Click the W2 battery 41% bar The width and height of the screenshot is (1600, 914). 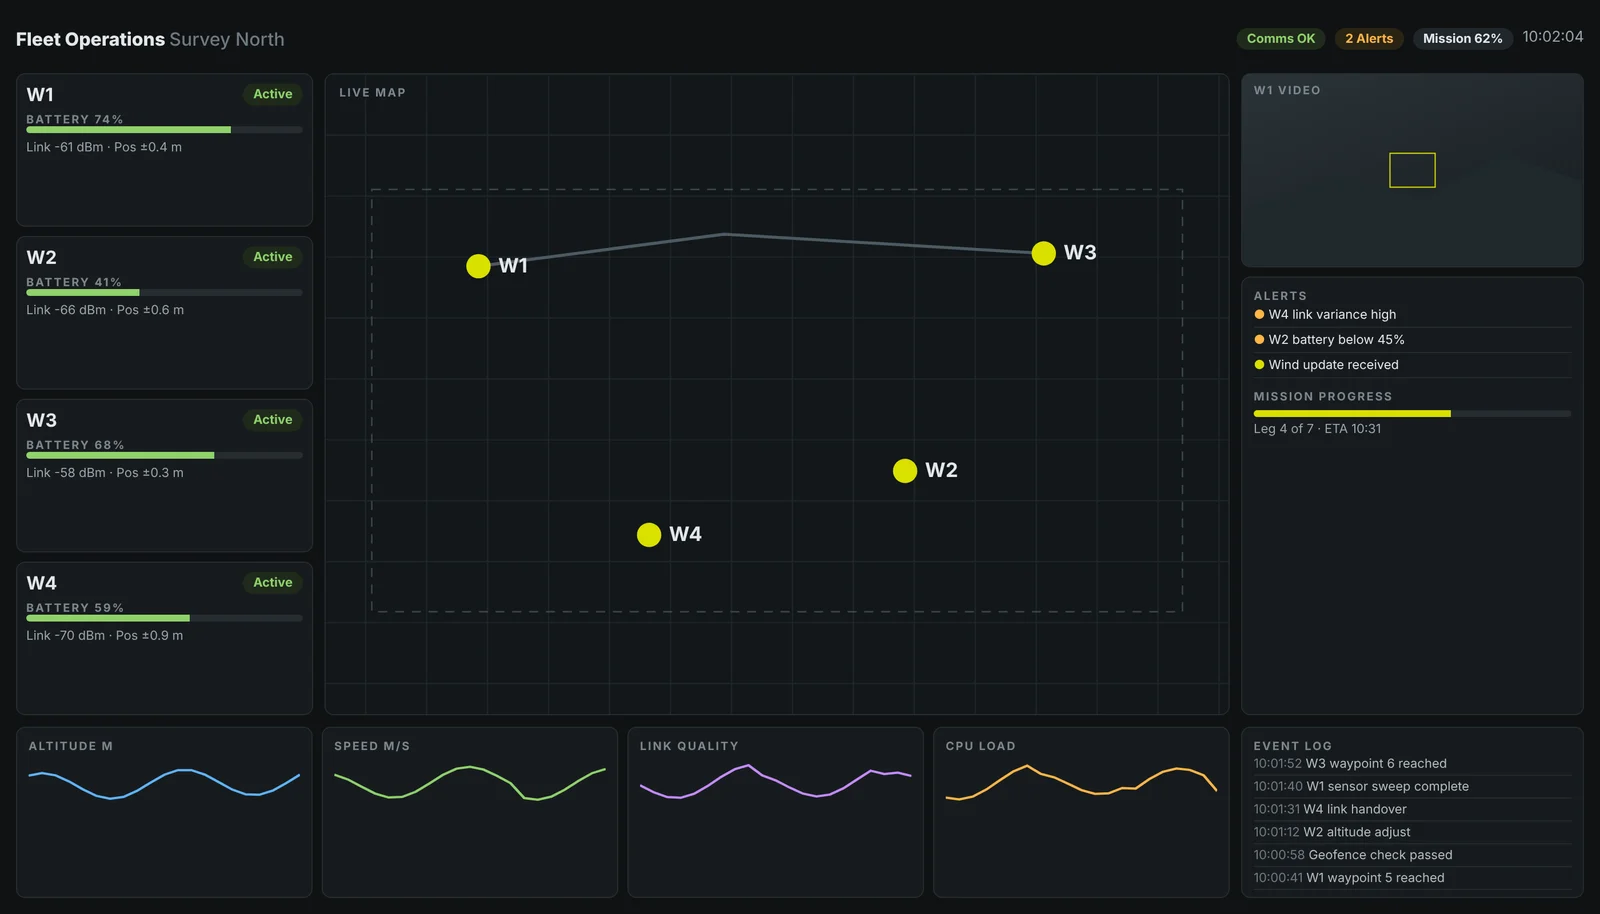tap(164, 293)
